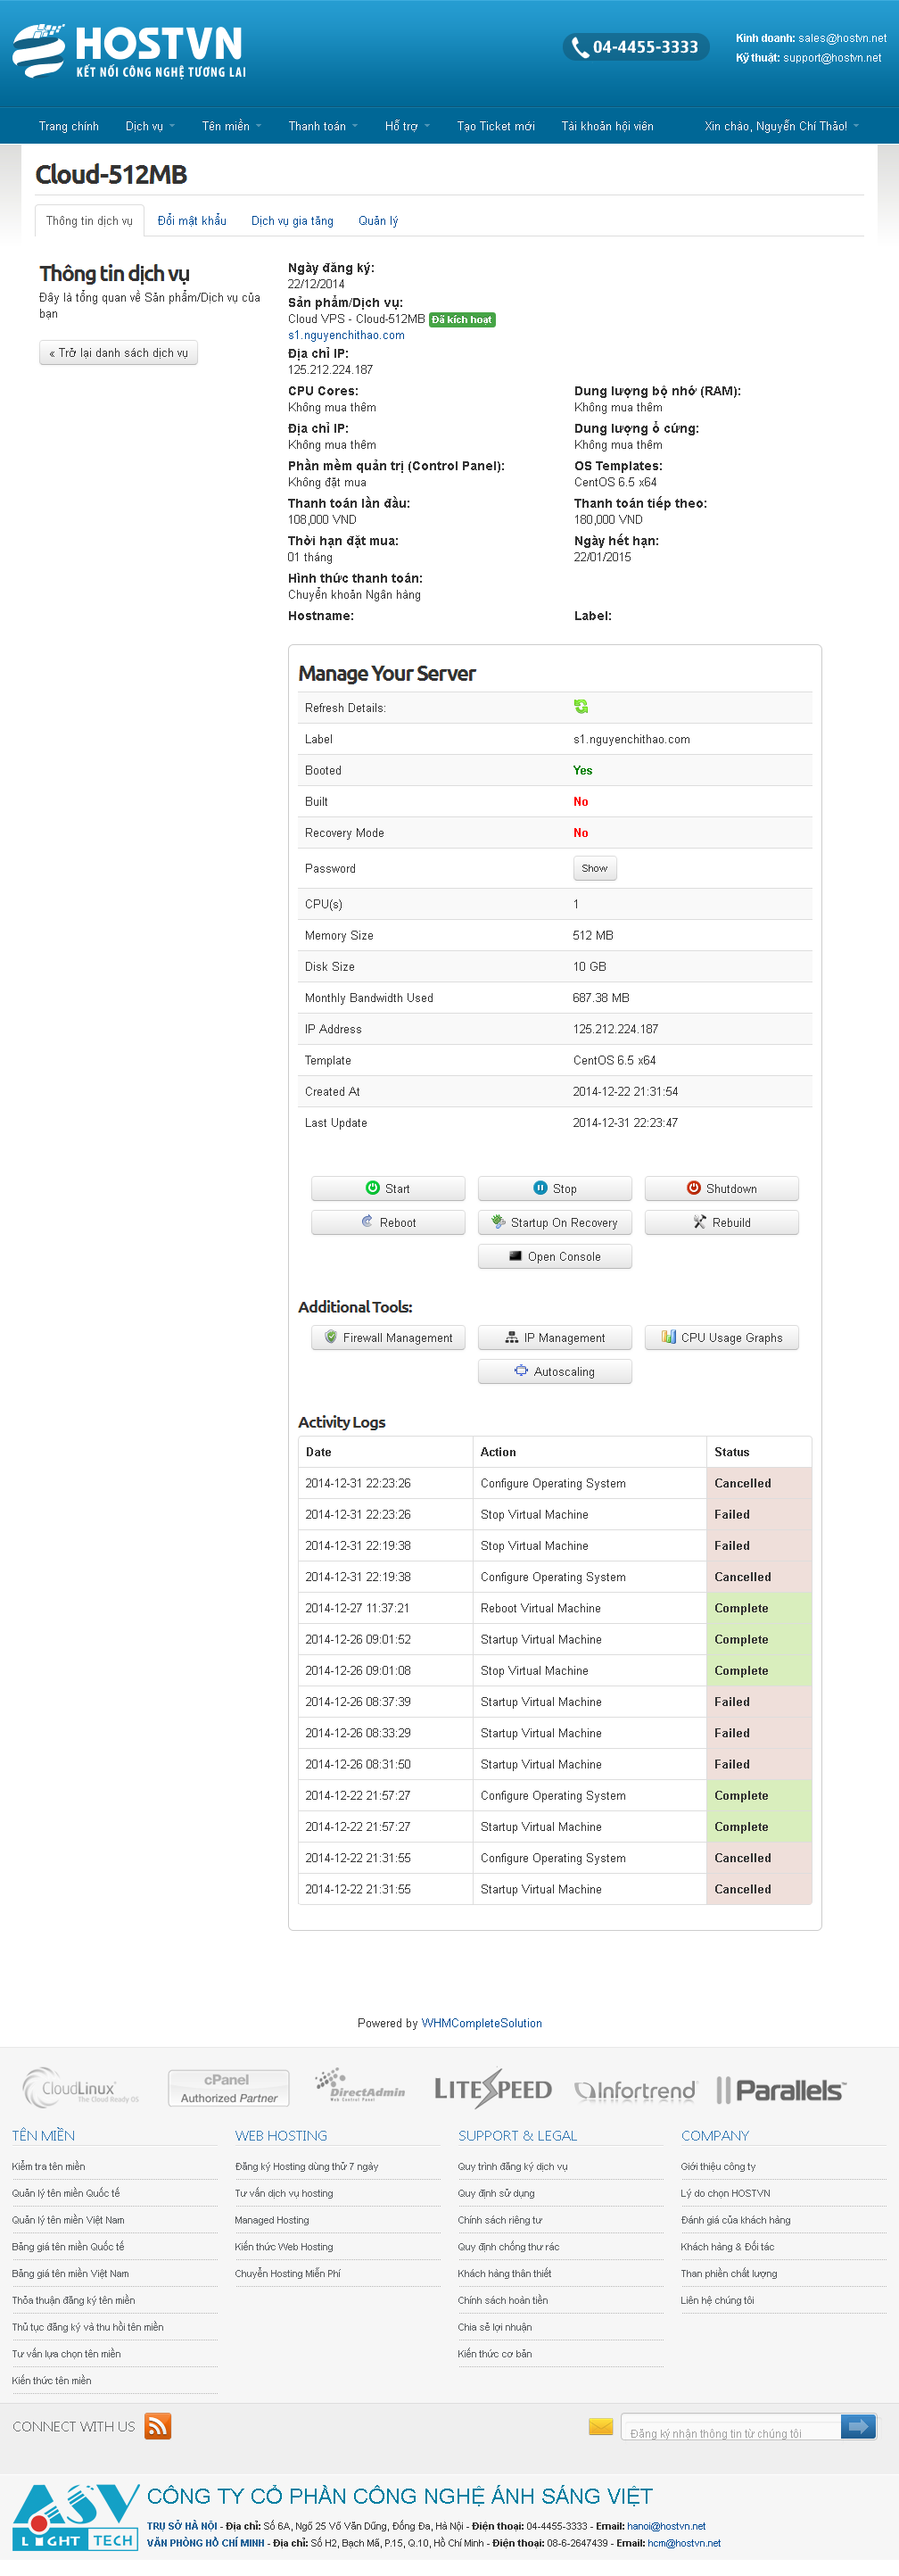Image resolution: width=899 pixels, height=2576 pixels.
Task: Show the server password
Action: pyautogui.click(x=594, y=868)
